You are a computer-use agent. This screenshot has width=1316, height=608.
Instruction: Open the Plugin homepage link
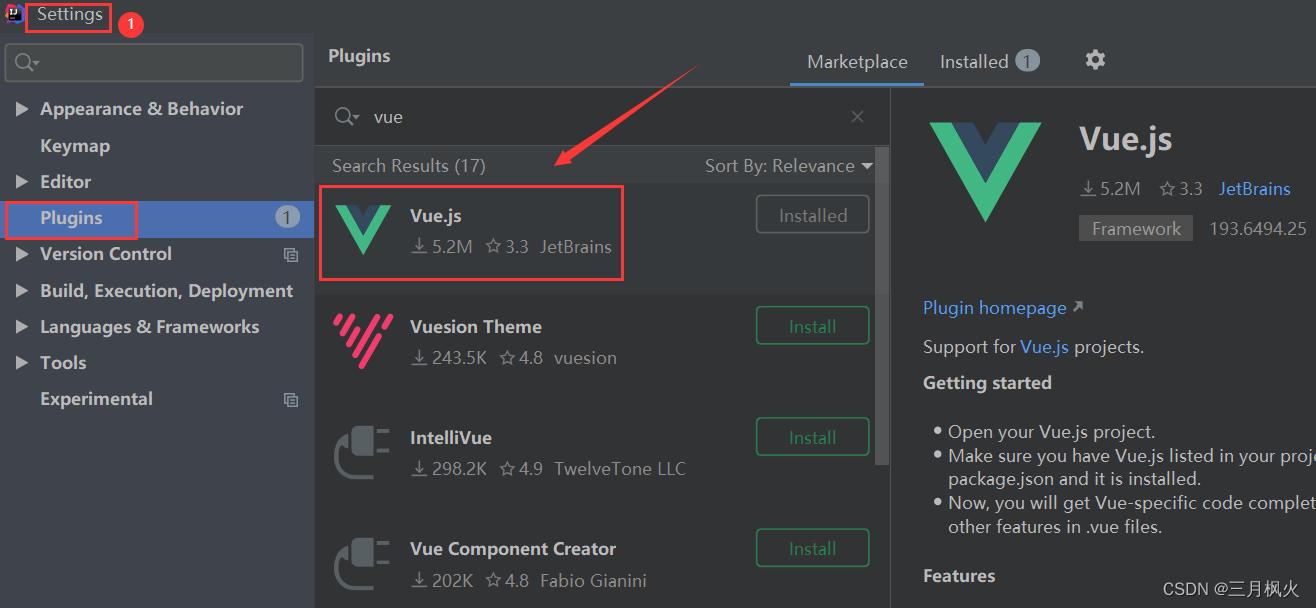coord(1003,308)
